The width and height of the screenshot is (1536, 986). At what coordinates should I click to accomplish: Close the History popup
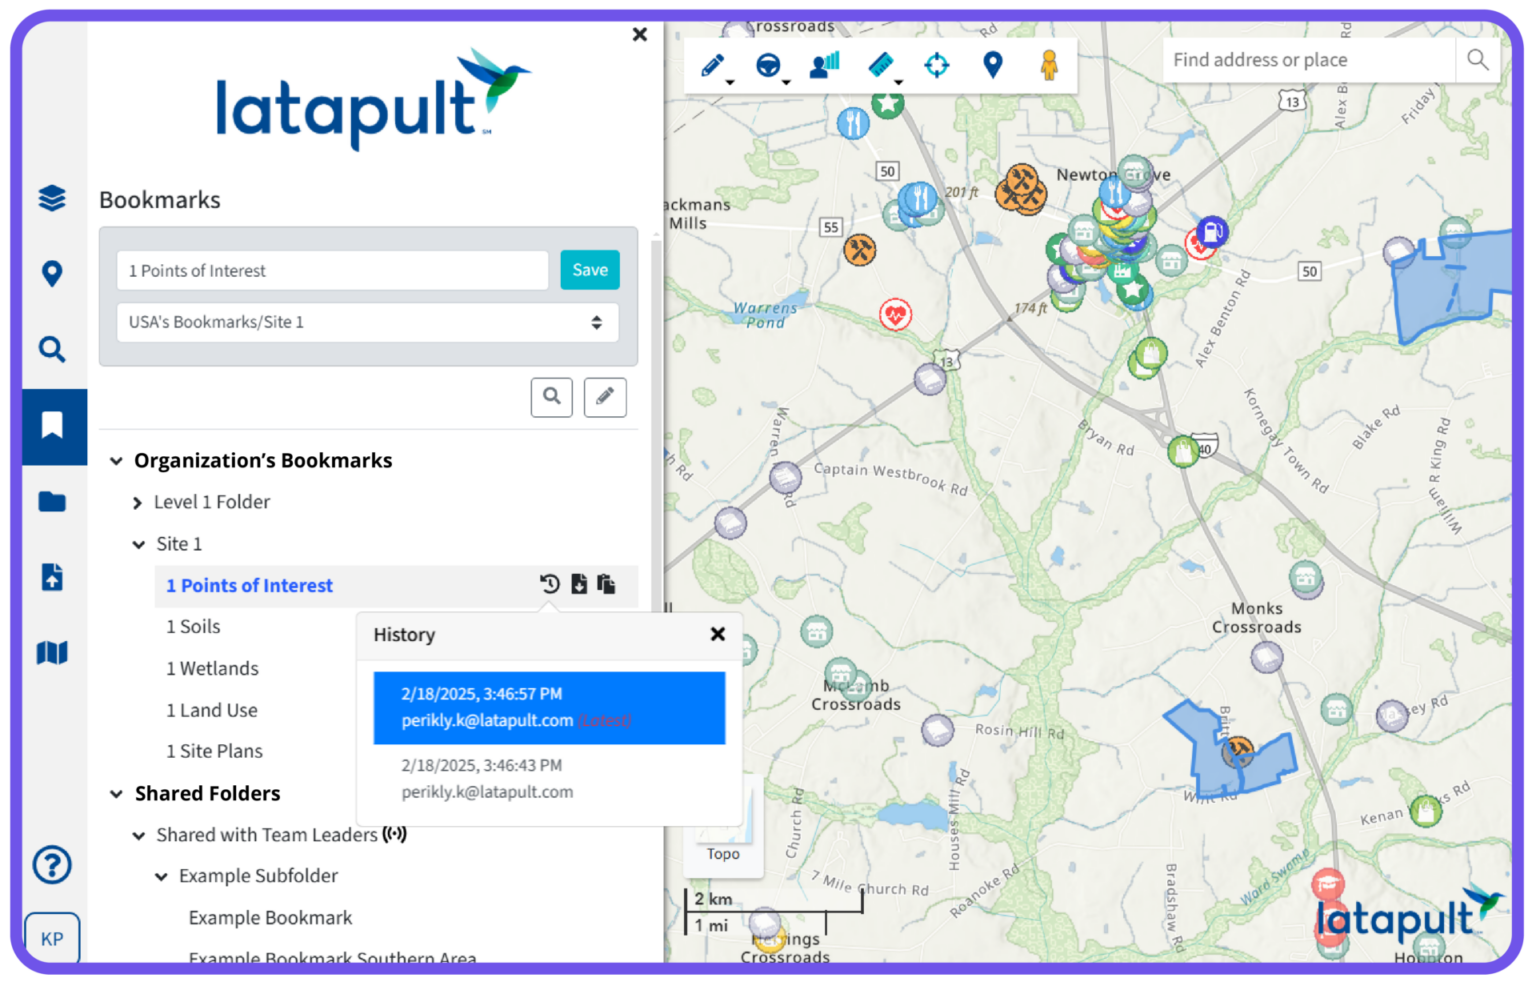point(718,634)
